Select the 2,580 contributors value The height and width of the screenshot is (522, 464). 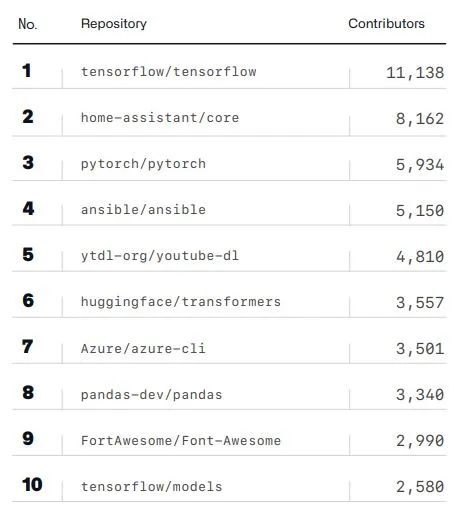pyautogui.click(x=420, y=487)
